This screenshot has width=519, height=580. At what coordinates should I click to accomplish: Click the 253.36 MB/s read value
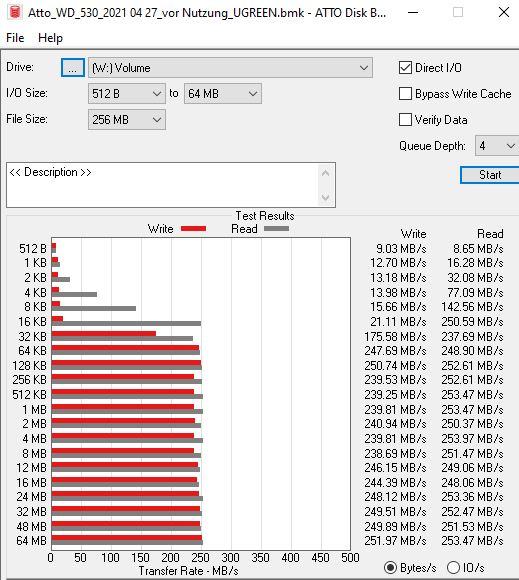(x=472, y=497)
